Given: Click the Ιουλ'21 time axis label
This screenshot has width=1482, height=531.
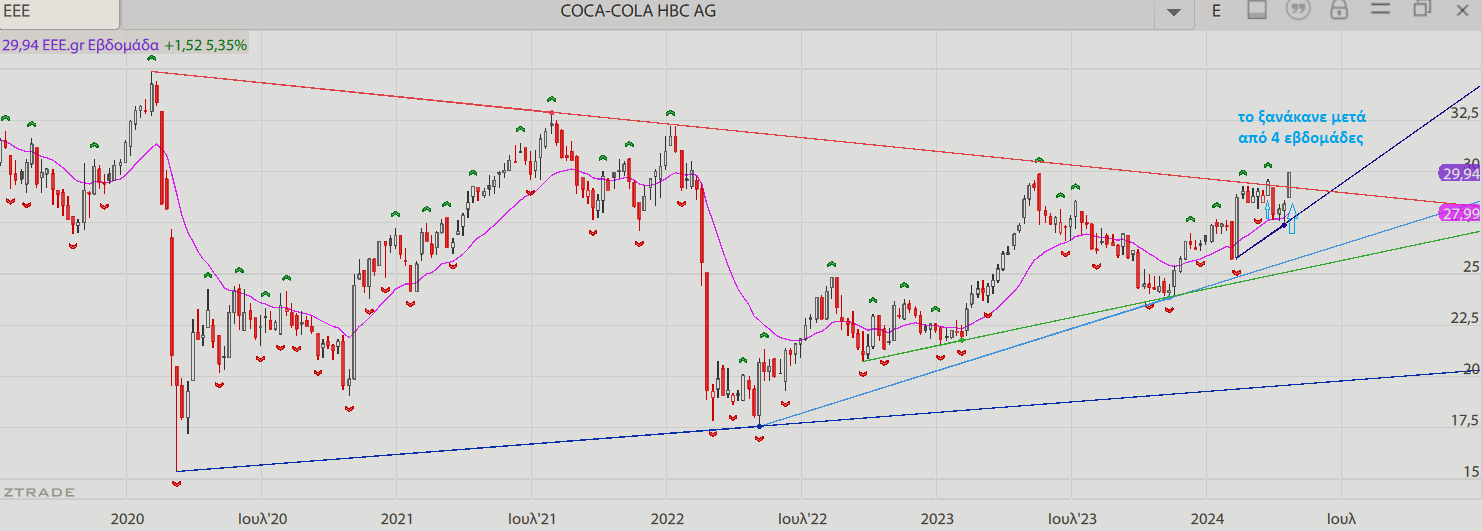Looking at the screenshot, I should click(x=531, y=519).
